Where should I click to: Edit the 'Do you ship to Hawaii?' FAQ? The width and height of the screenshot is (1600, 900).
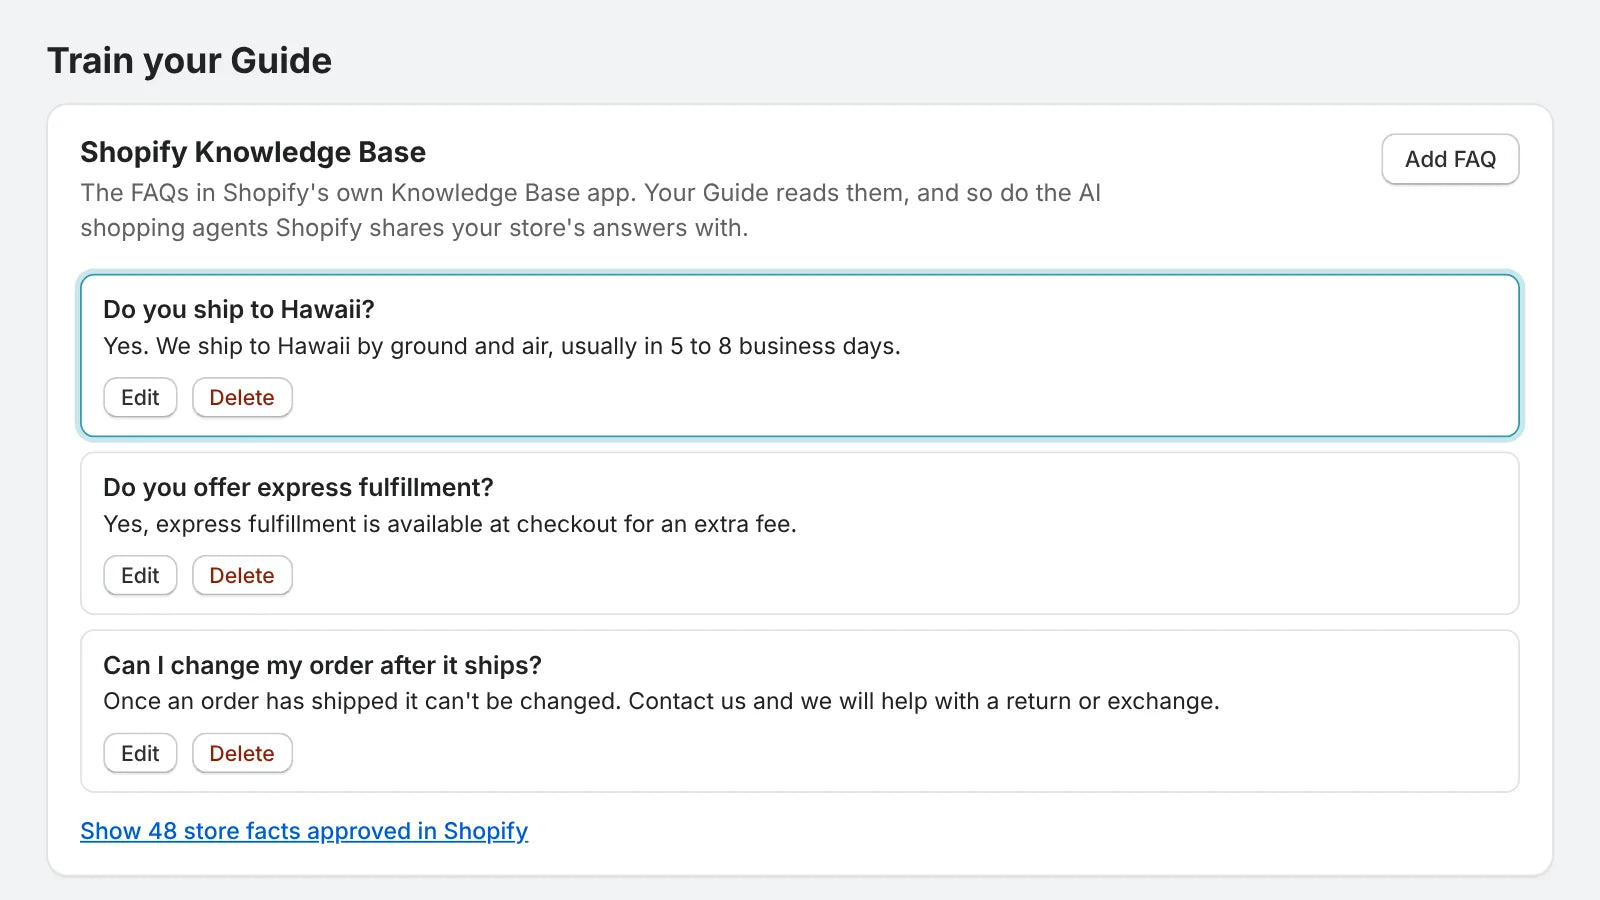140,397
